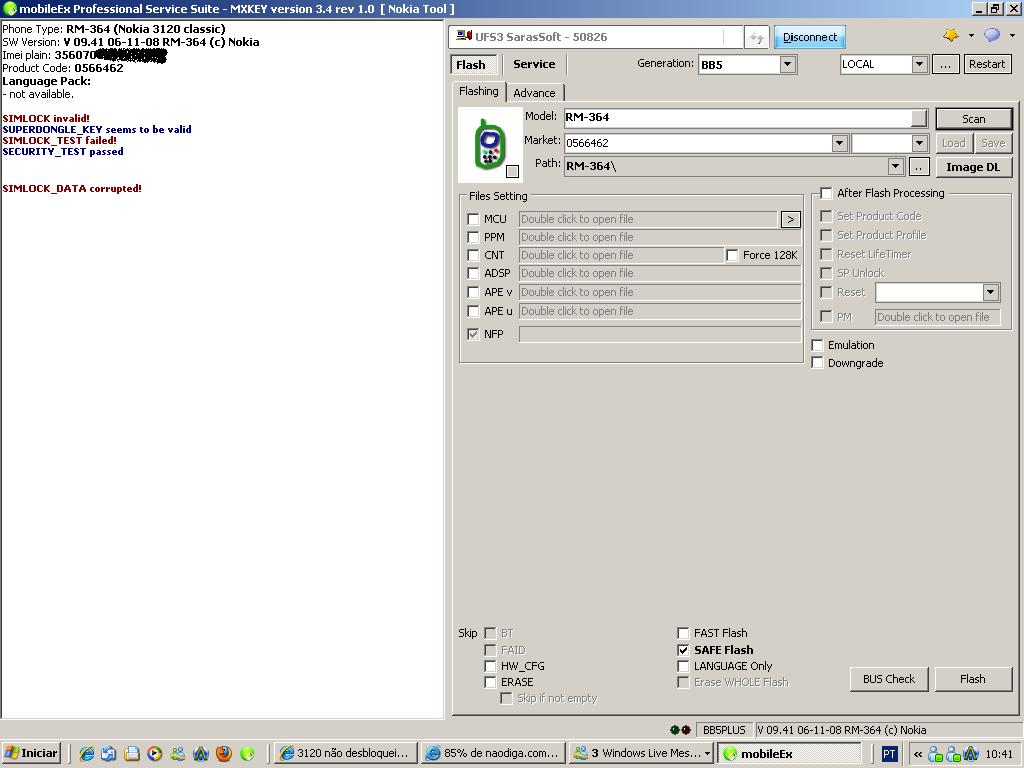Enable the PPM file checkbox
Viewport: 1024px width, 768px height.
pyautogui.click(x=473, y=237)
